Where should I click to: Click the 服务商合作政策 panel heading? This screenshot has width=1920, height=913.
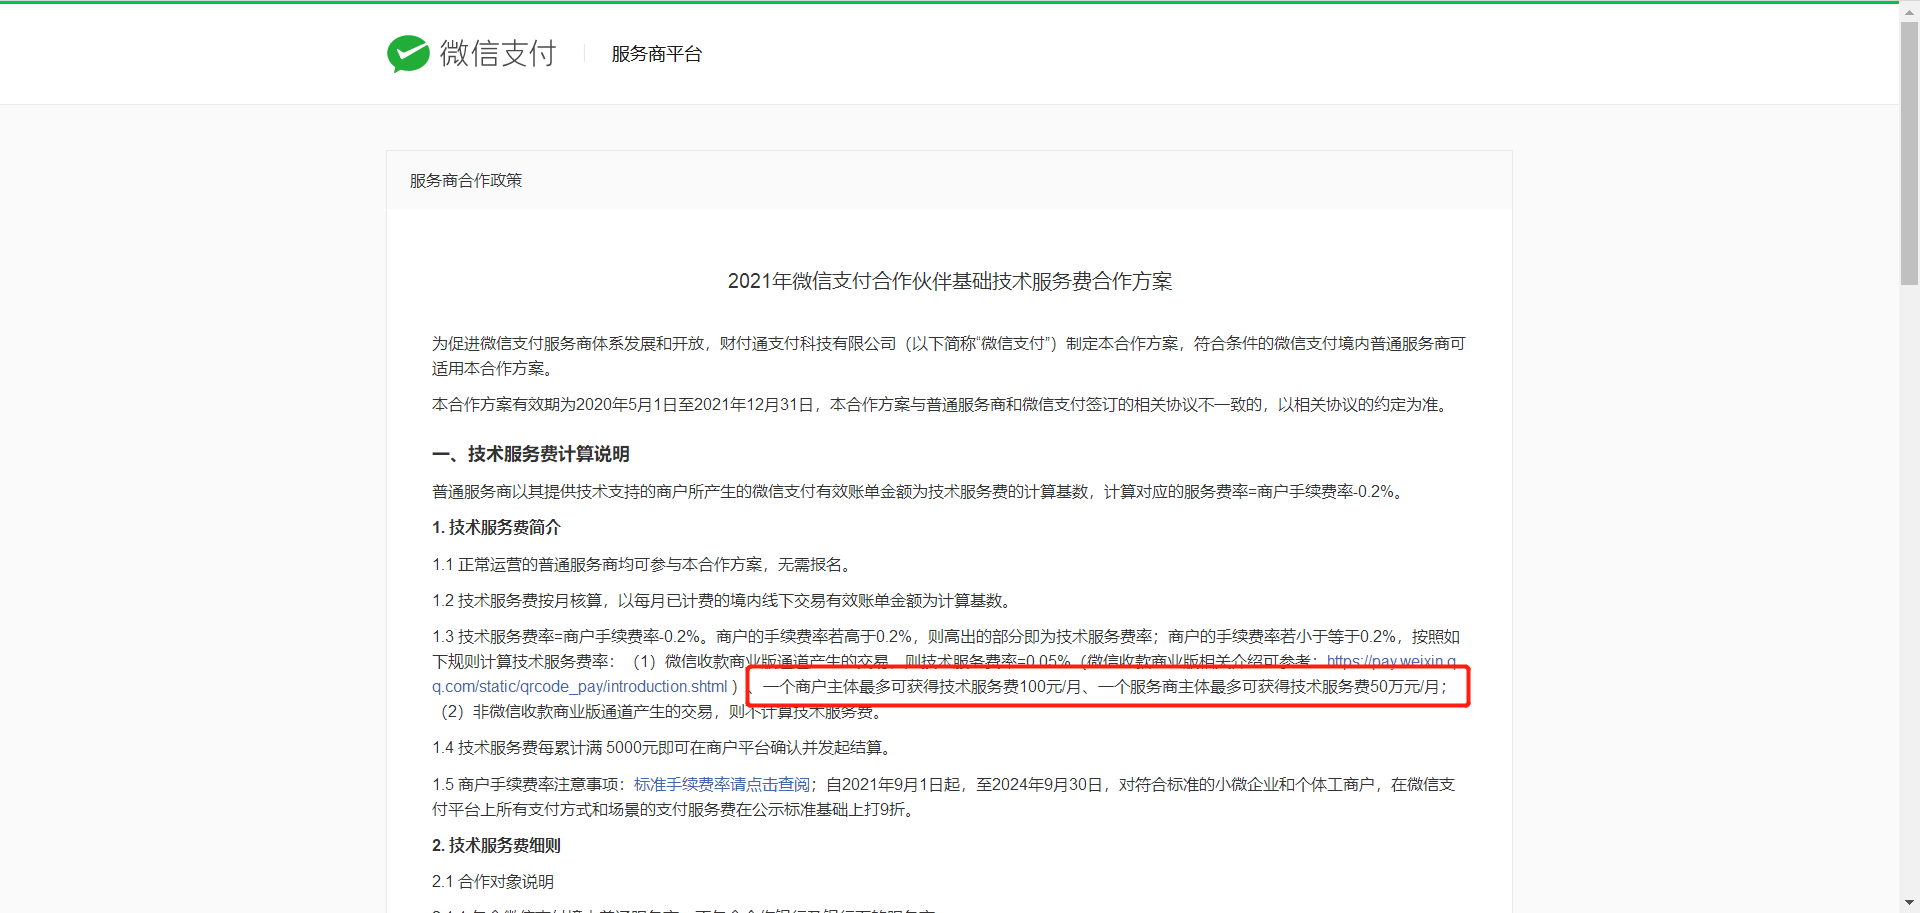point(466,181)
